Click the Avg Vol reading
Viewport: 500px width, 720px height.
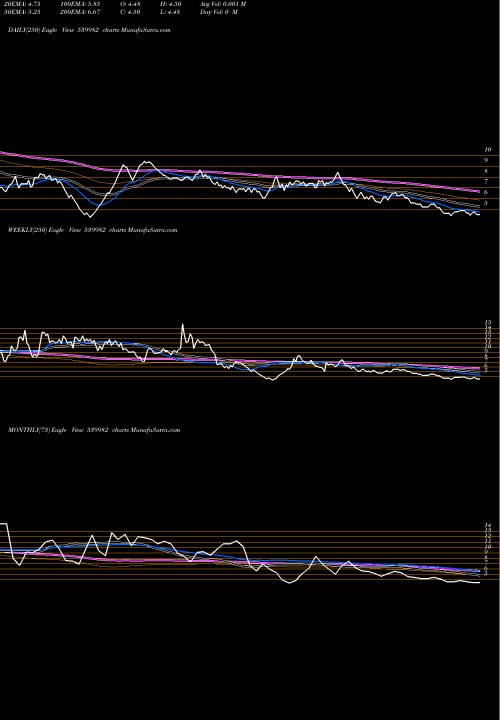(x=223, y=4)
